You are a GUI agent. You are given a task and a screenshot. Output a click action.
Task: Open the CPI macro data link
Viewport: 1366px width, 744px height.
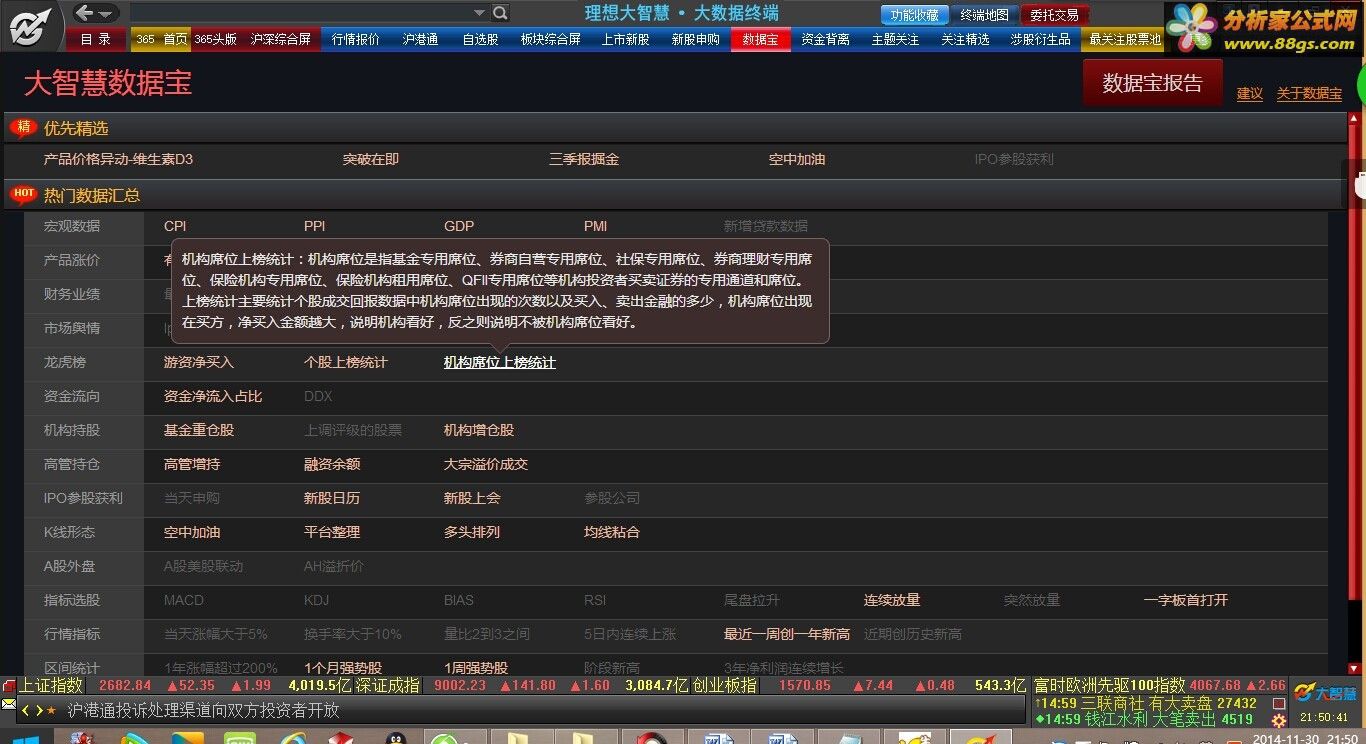[175, 226]
